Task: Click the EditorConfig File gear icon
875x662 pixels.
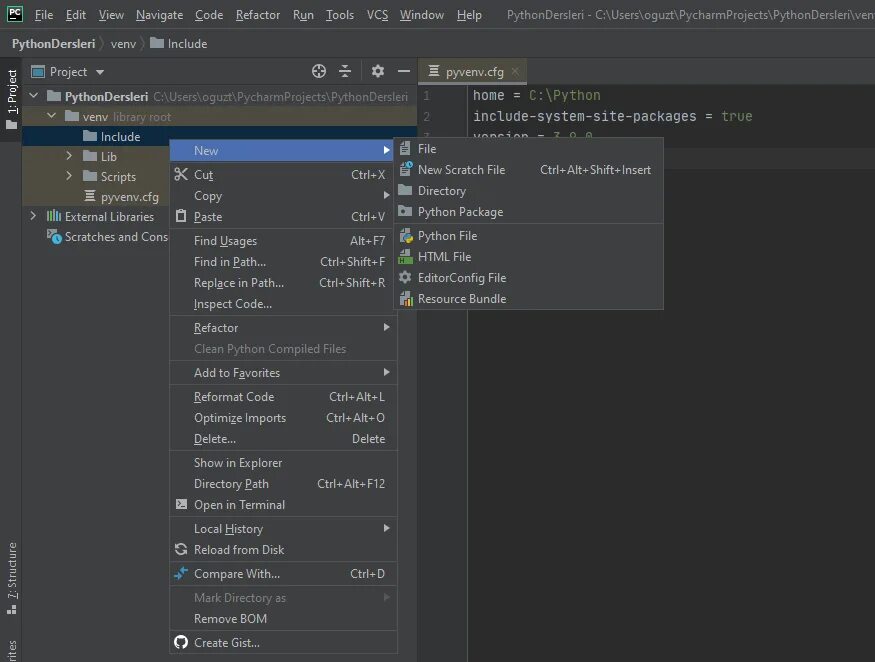Action: (x=405, y=277)
